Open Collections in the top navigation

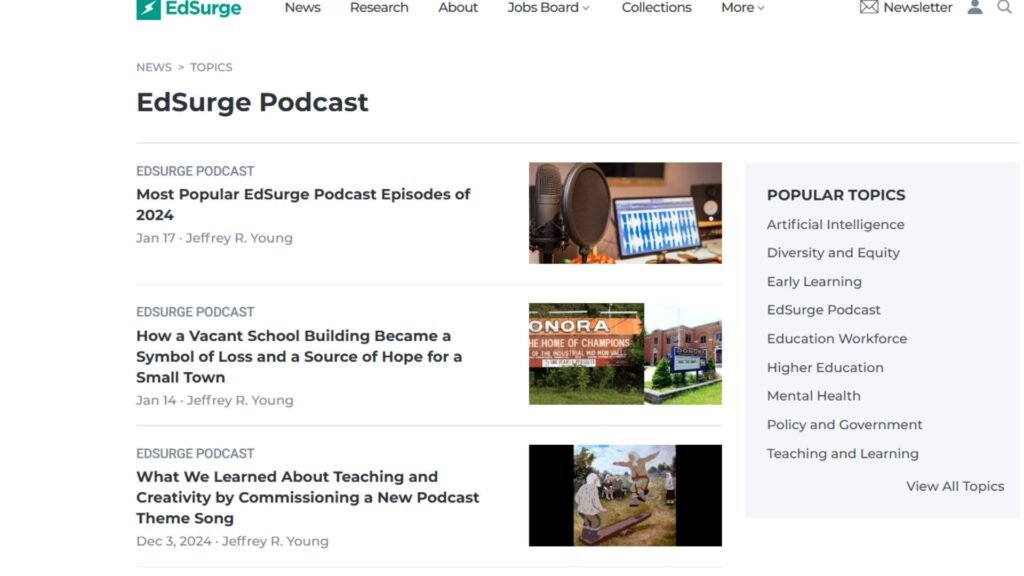656,8
